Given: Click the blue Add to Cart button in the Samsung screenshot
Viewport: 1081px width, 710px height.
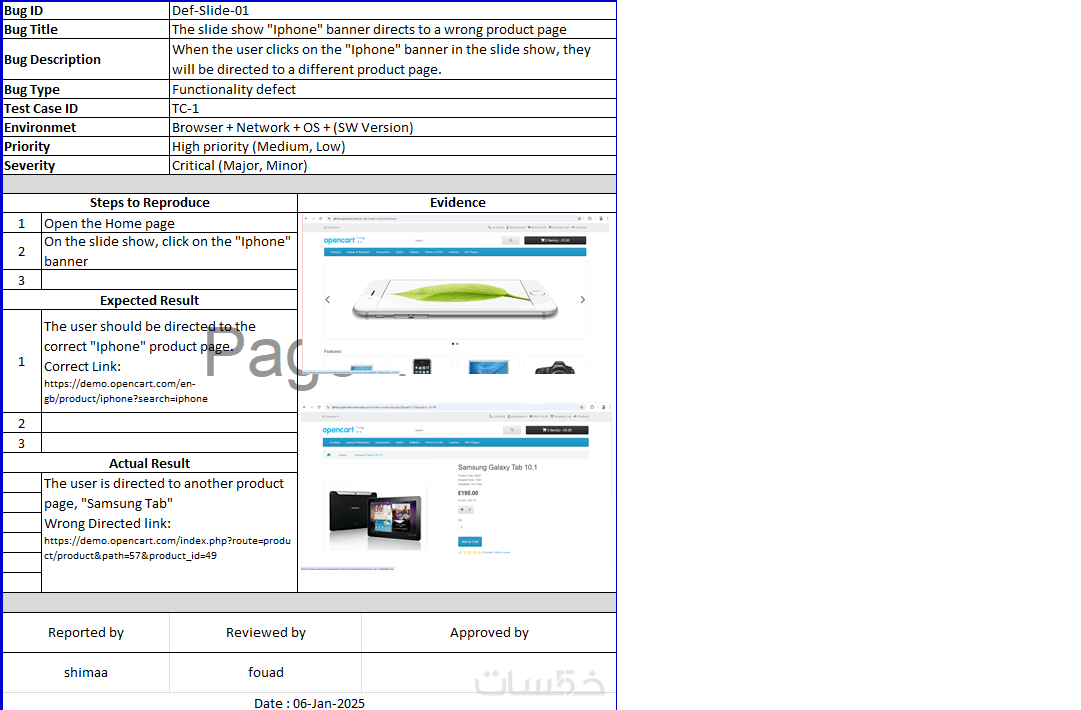Looking at the screenshot, I should (x=469, y=542).
